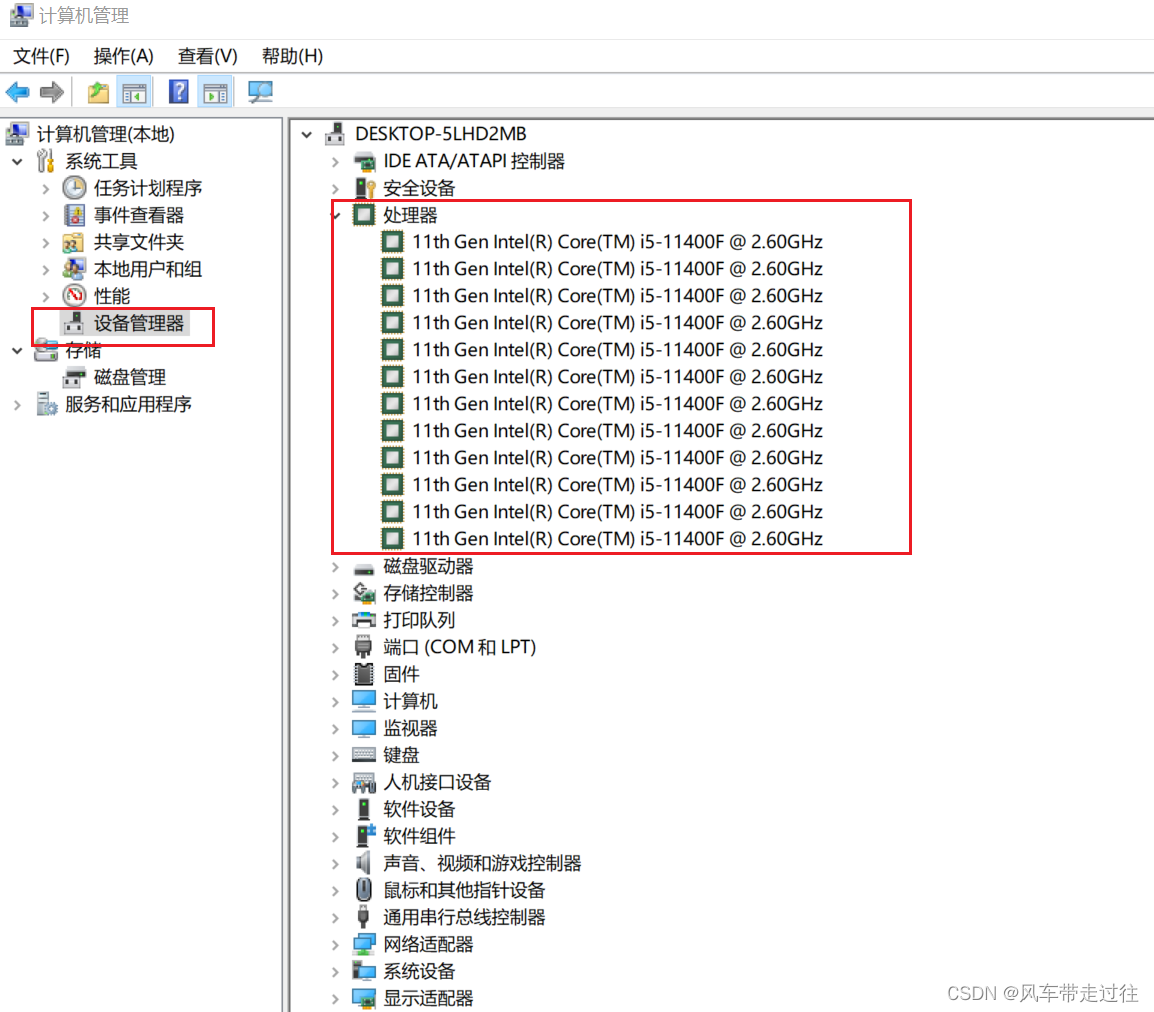Click the Disk Management icon
This screenshot has height=1012, width=1154.
click(x=74, y=378)
